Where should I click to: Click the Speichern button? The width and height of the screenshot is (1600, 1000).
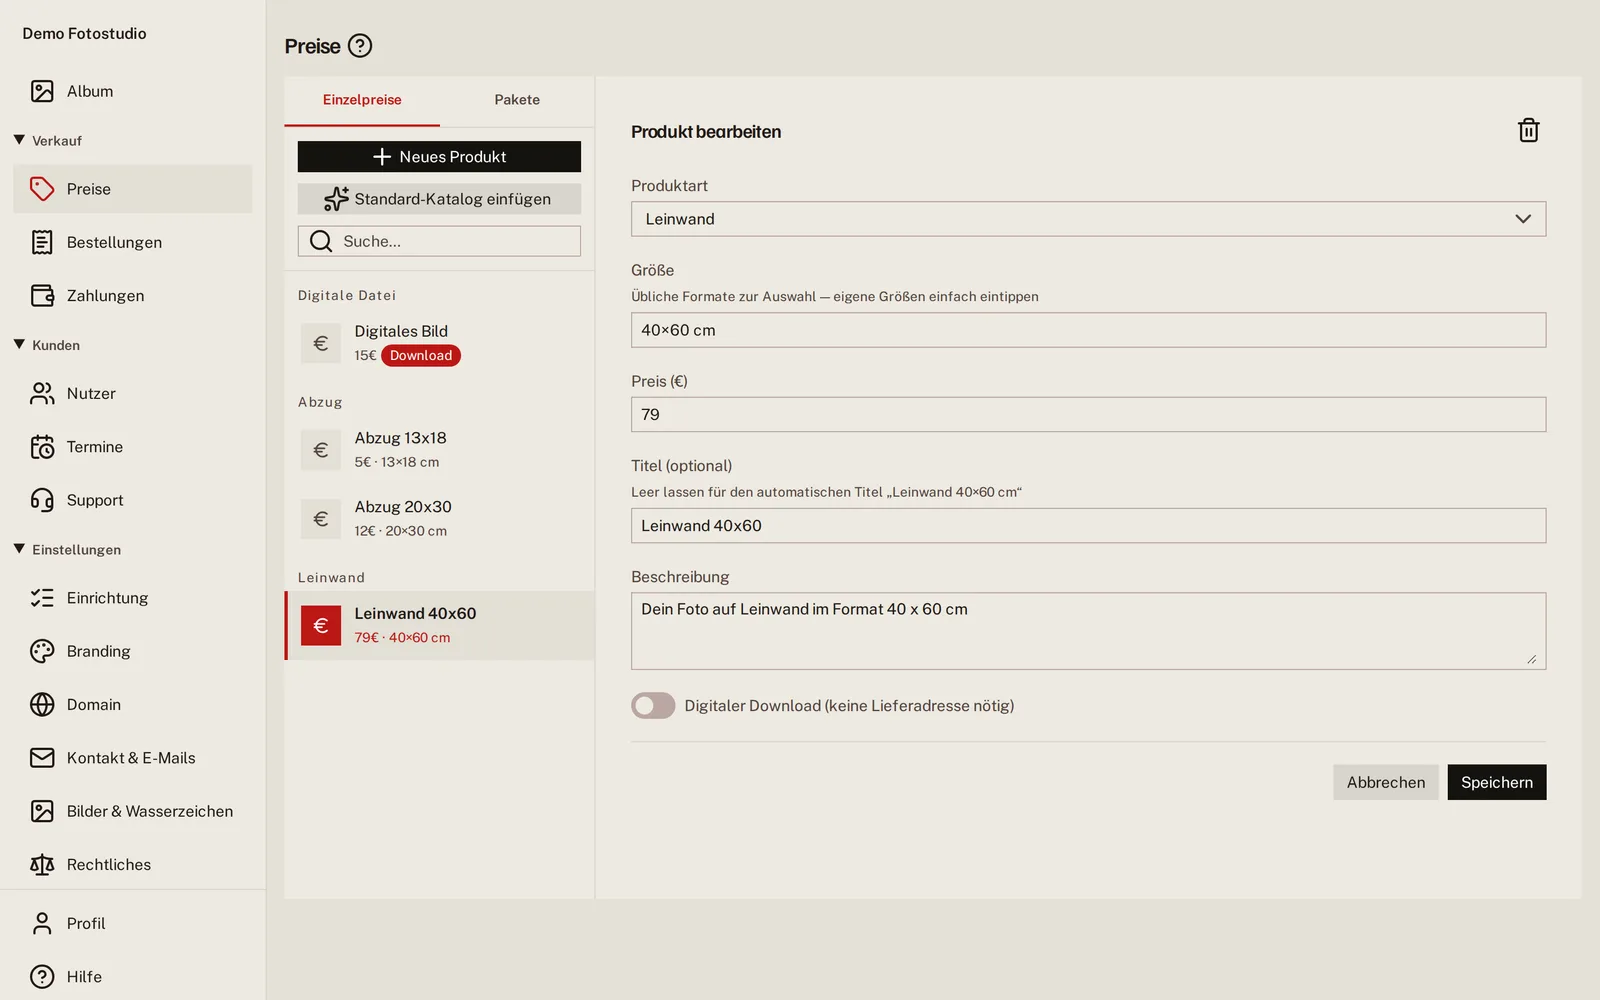coord(1497,782)
